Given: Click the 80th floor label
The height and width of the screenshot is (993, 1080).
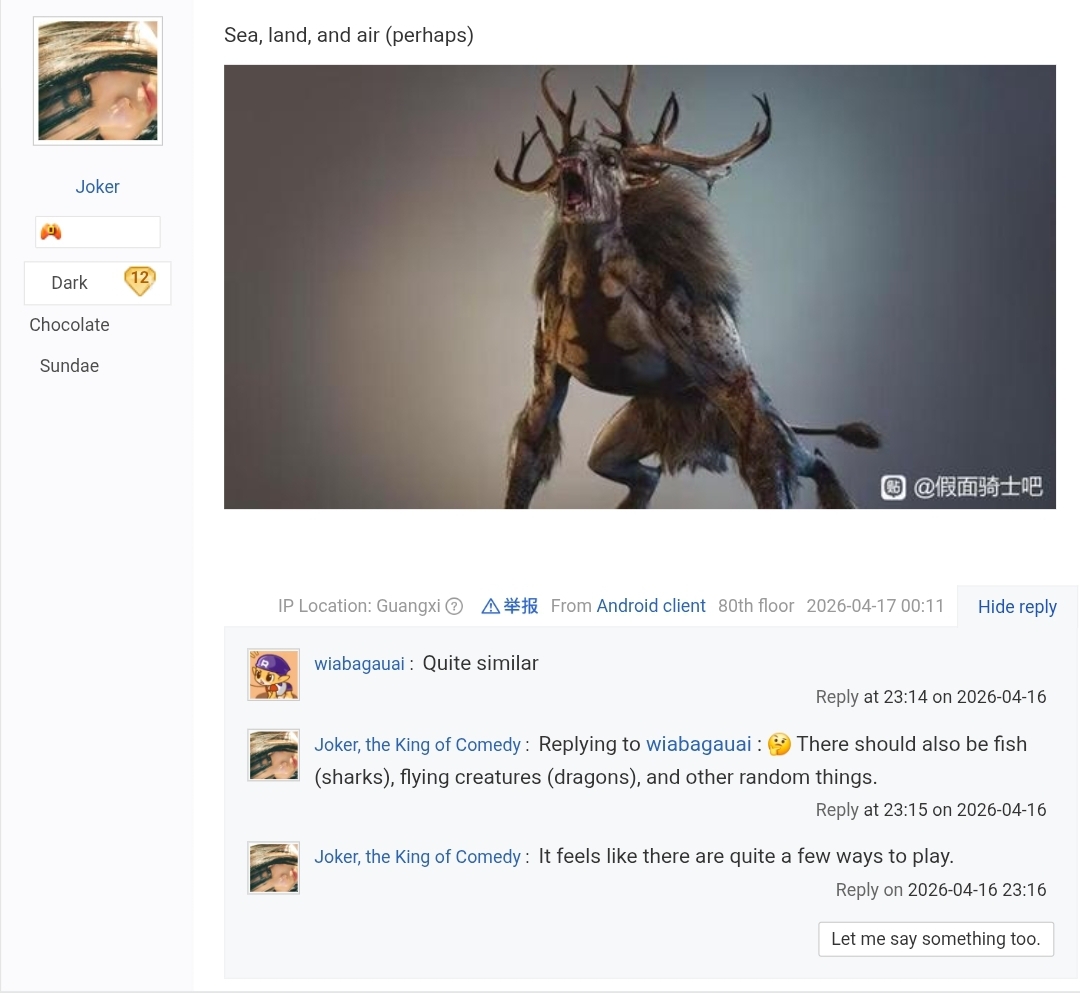Looking at the screenshot, I should (756, 606).
